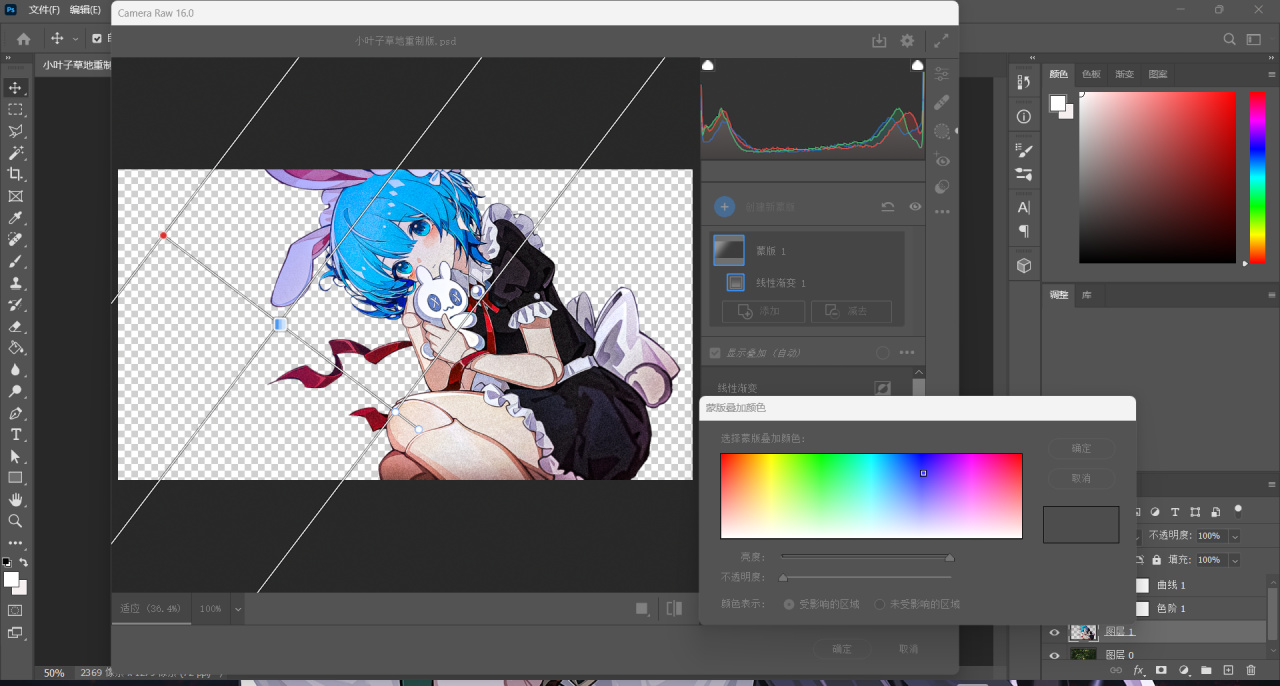Switch to 图案 tab

[1158, 74]
